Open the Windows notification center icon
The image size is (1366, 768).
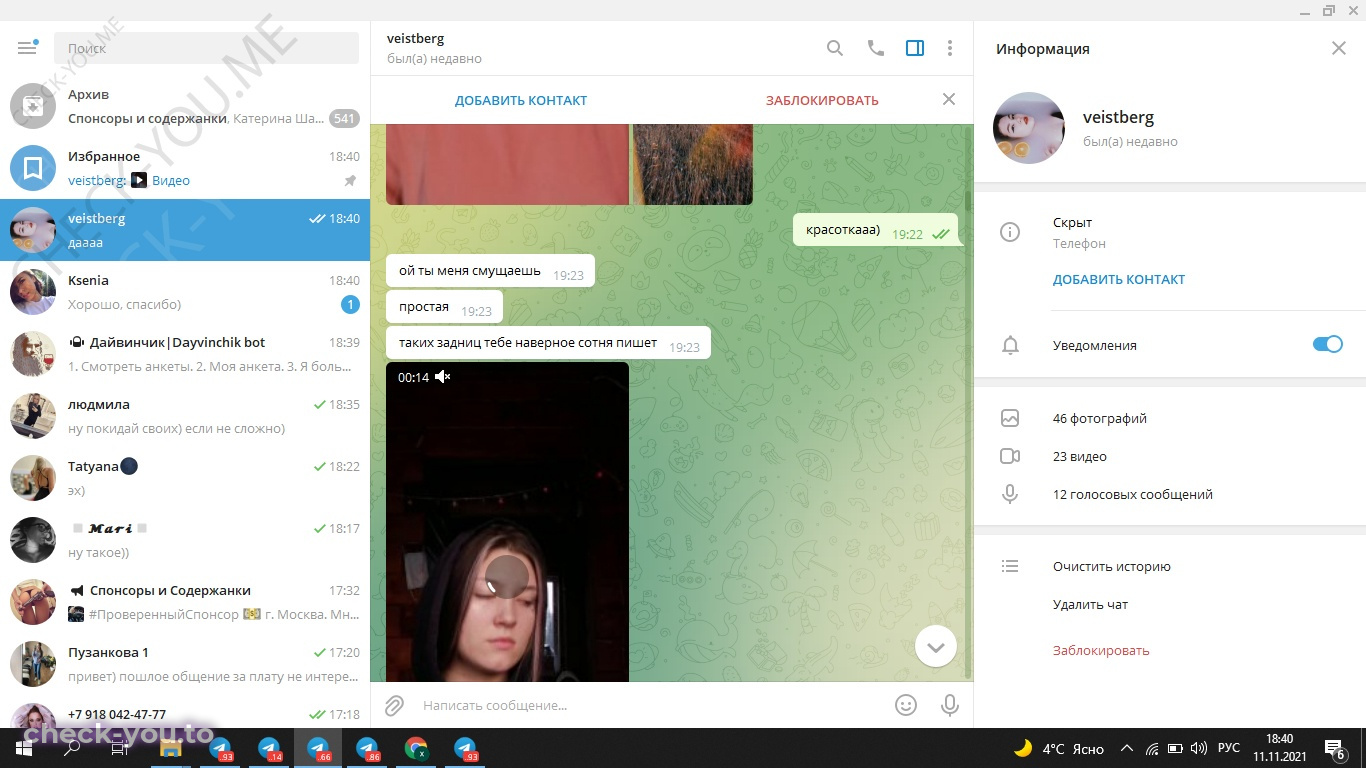1334,748
